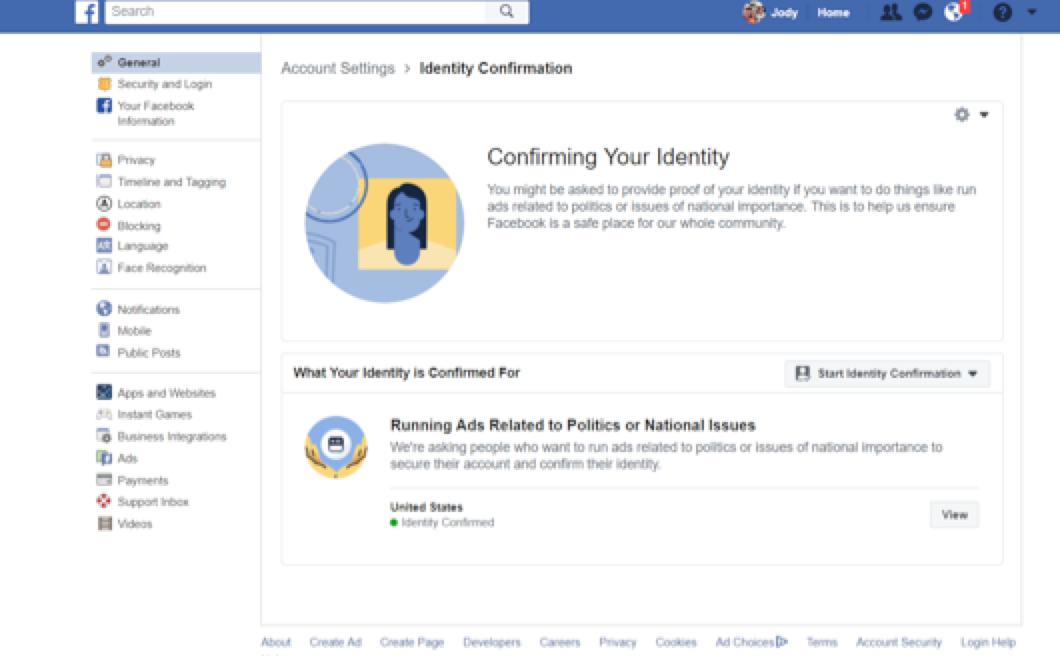Click the Business Integrations icon
The height and width of the screenshot is (656, 1060).
(x=104, y=436)
